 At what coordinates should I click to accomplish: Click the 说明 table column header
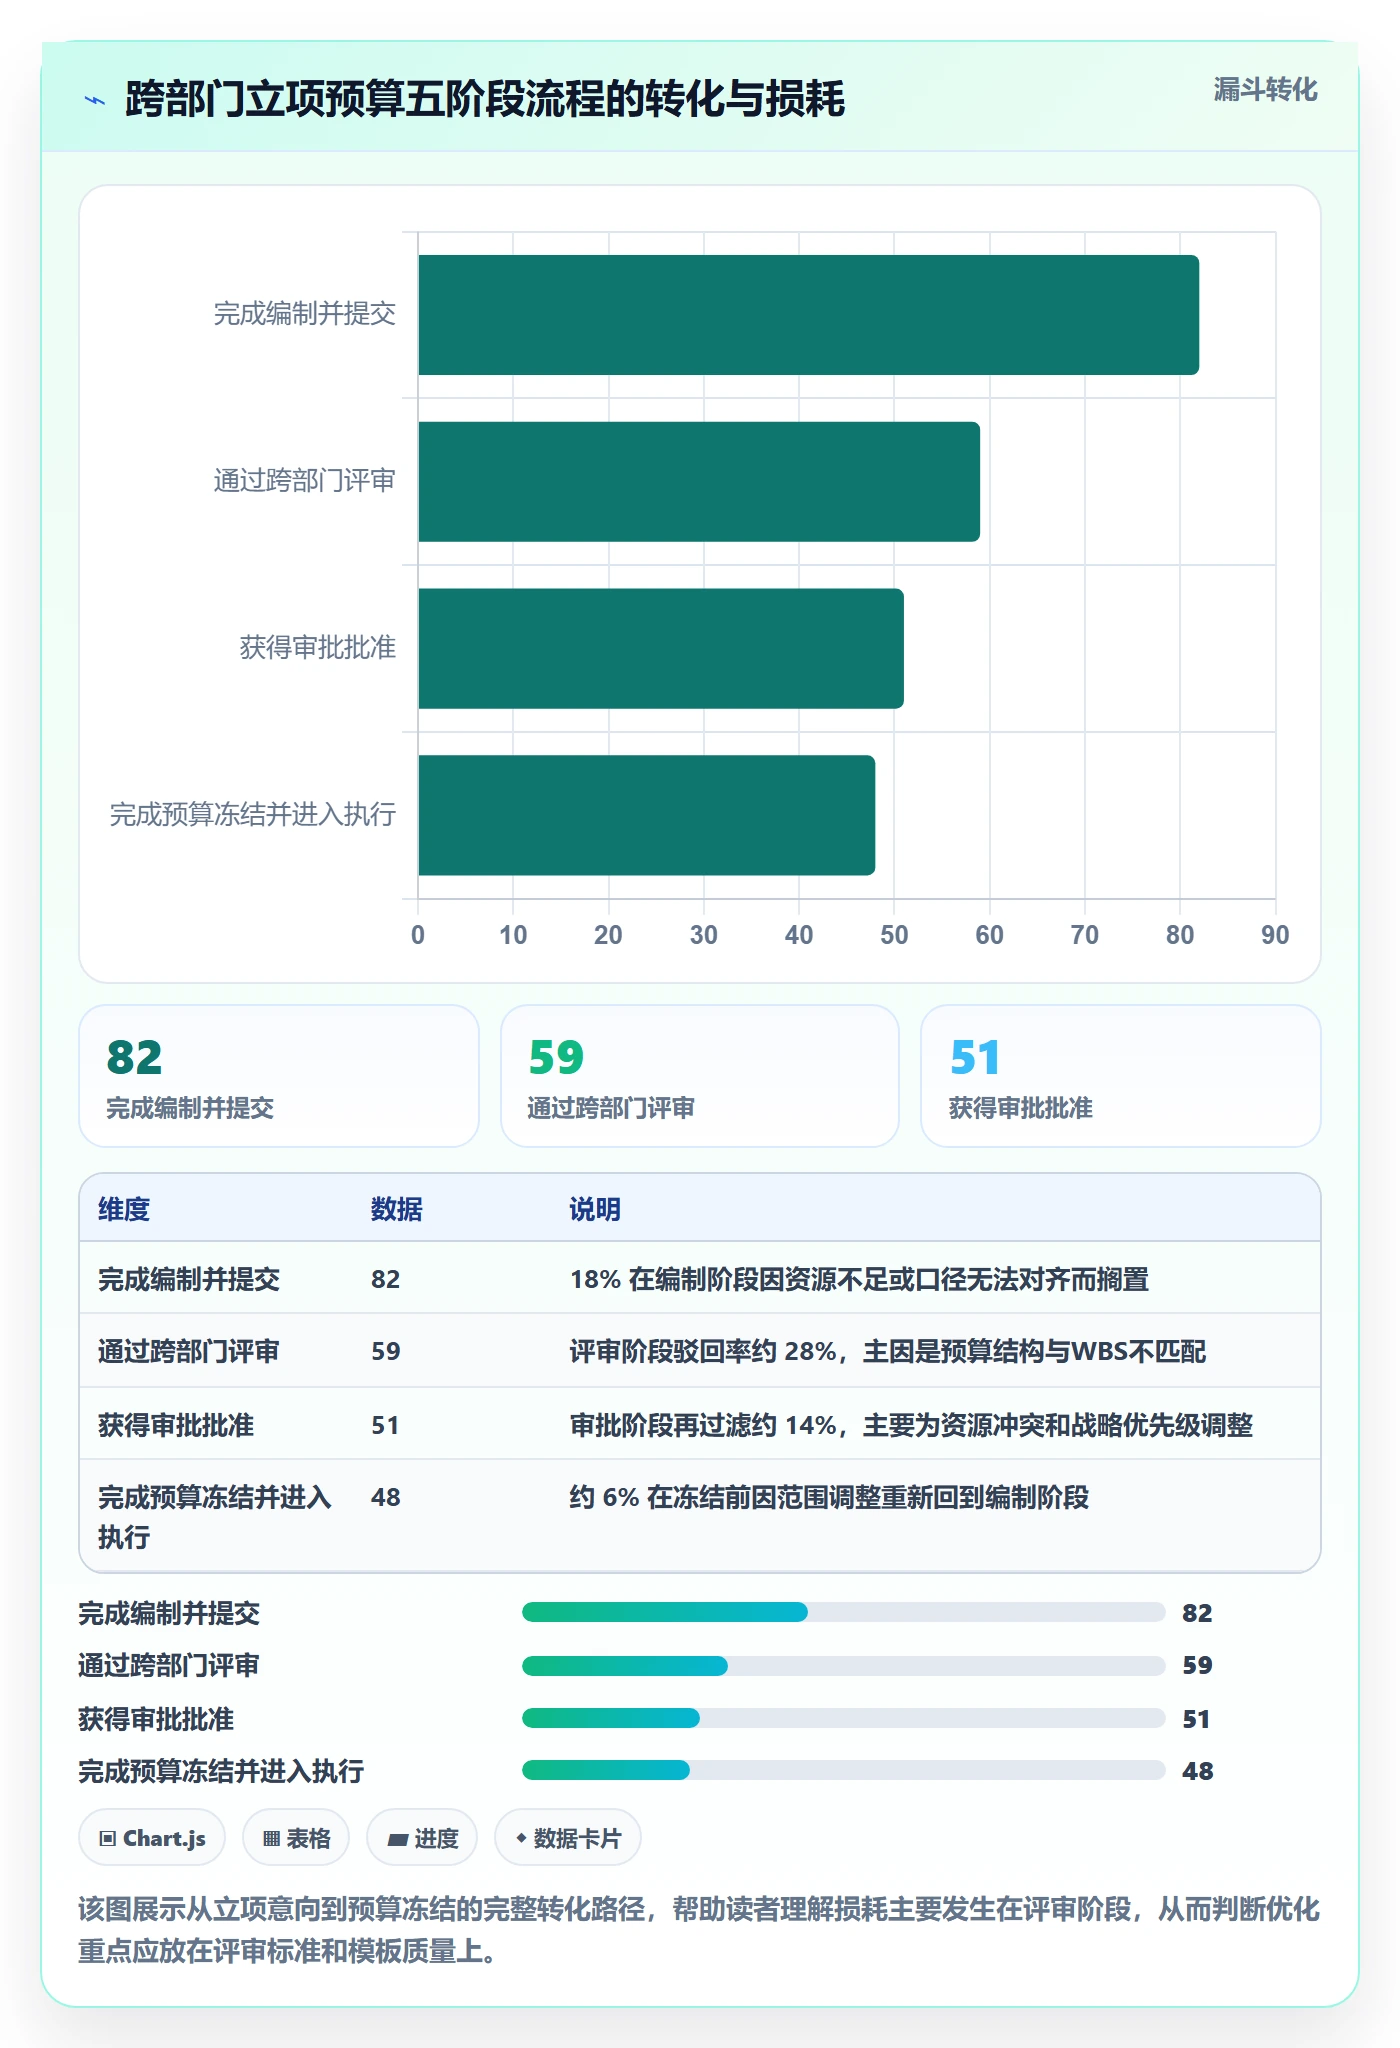tap(595, 1209)
